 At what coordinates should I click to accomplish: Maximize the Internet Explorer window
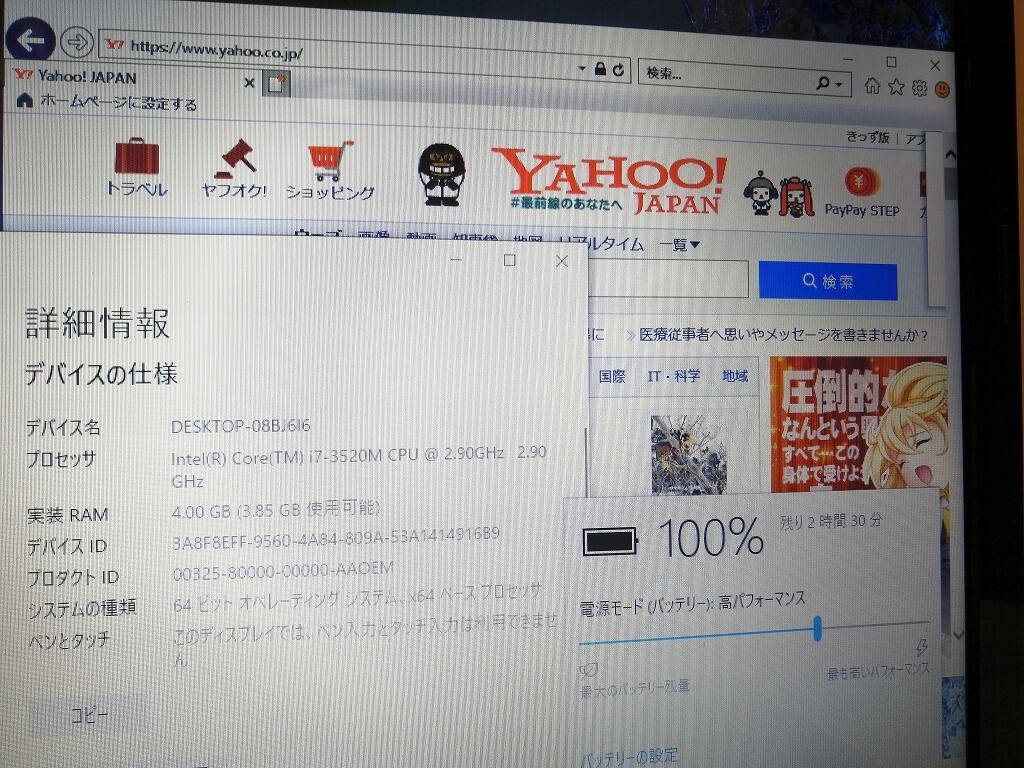(891, 62)
